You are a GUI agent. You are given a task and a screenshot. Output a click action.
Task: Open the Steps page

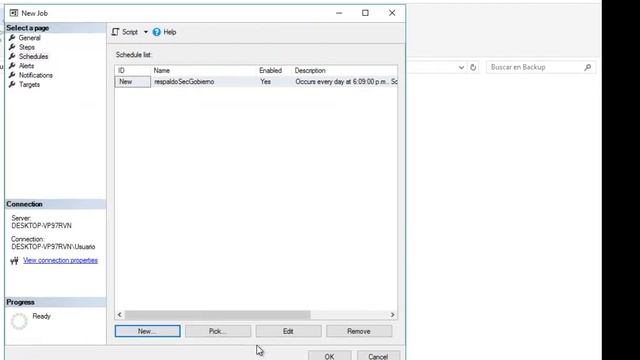(x=27, y=47)
